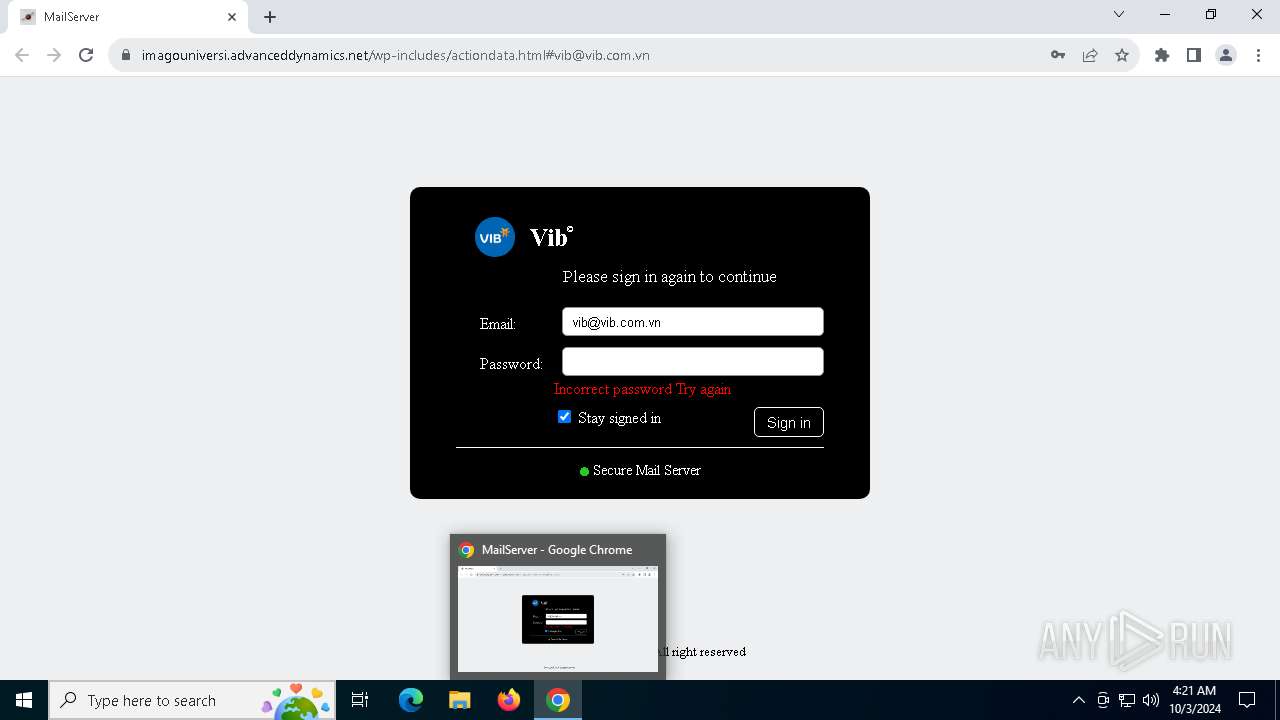Click the Please sign in again text
This screenshot has width=1280, height=720.
[x=669, y=276]
